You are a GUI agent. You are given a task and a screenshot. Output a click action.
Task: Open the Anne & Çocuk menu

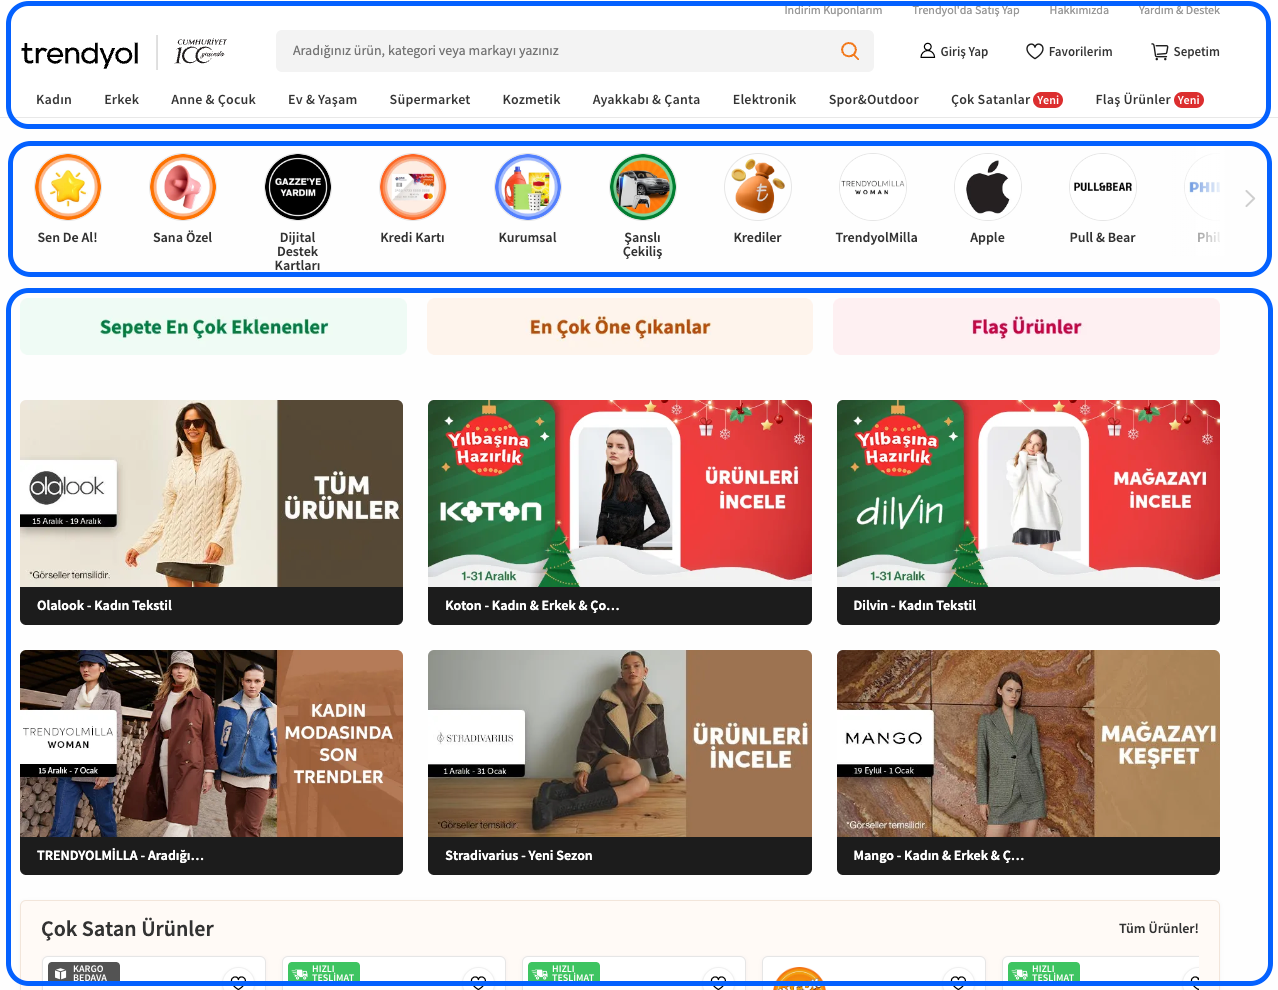pyautogui.click(x=213, y=100)
